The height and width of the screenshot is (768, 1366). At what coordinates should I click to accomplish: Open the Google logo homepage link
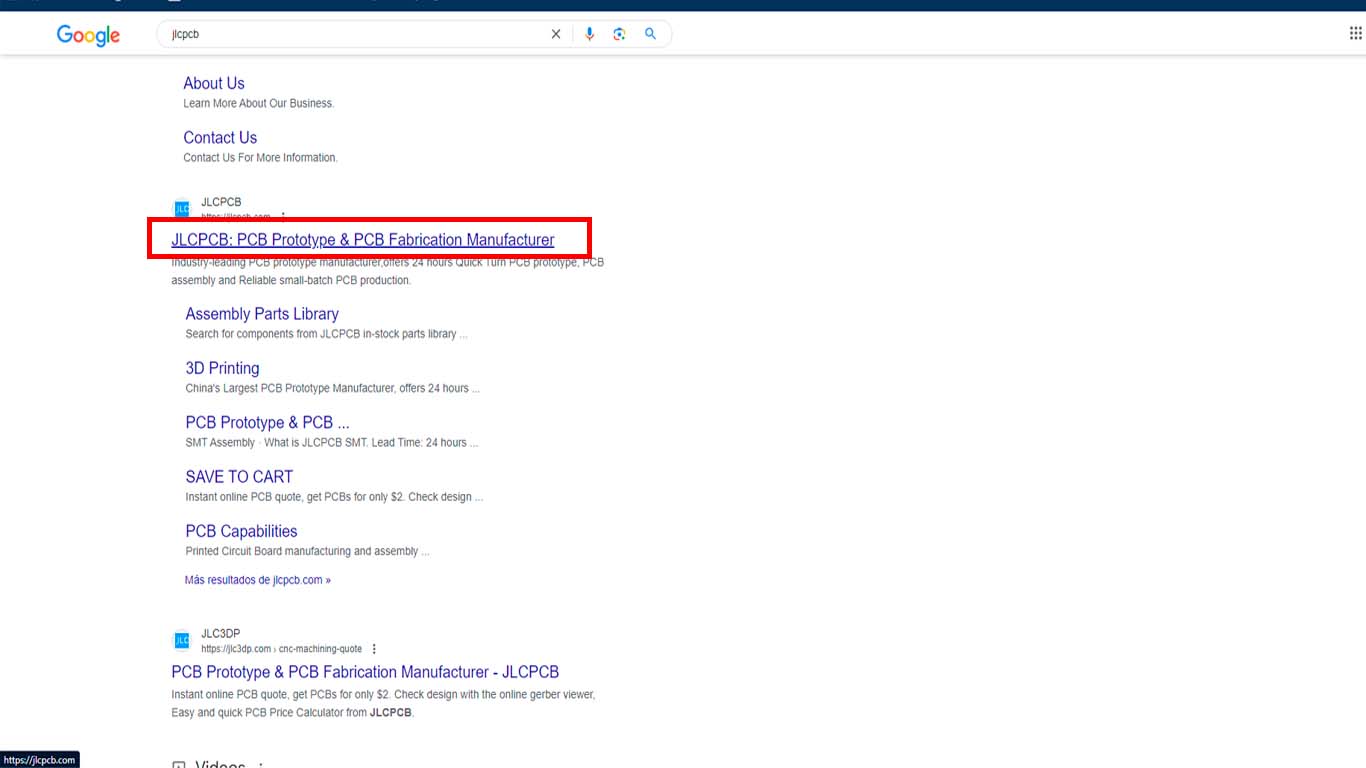(x=88, y=35)
